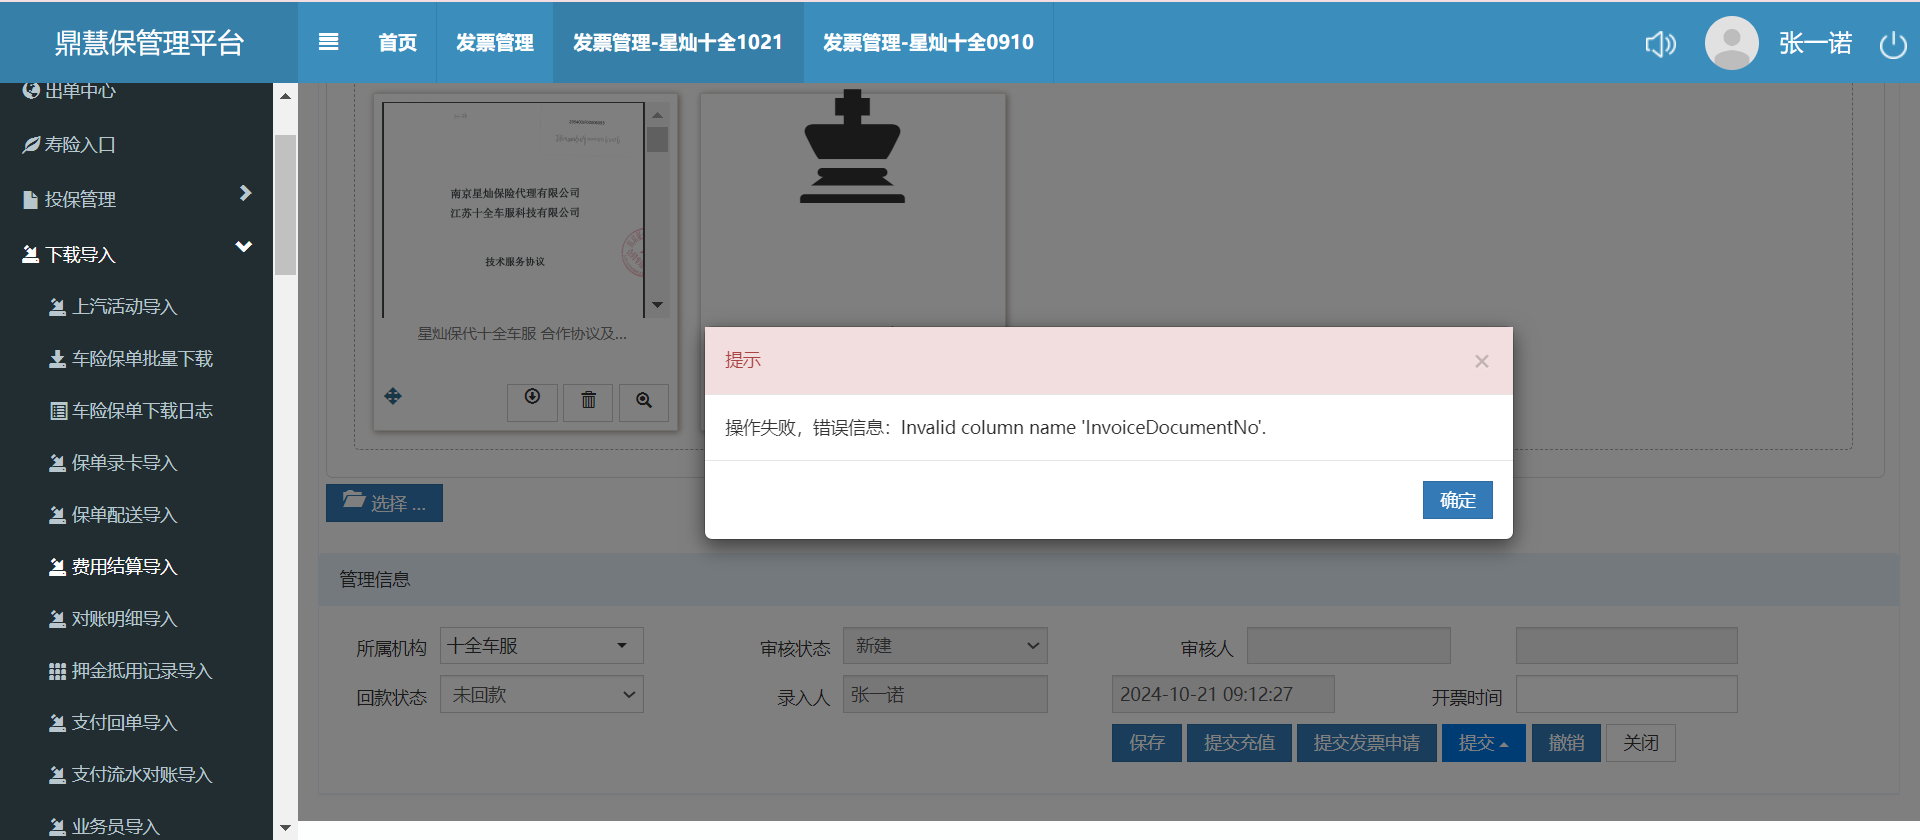Click the document preview scrollbar down arrow
The height and width of the screenshot is (840, 1920).
657,305
